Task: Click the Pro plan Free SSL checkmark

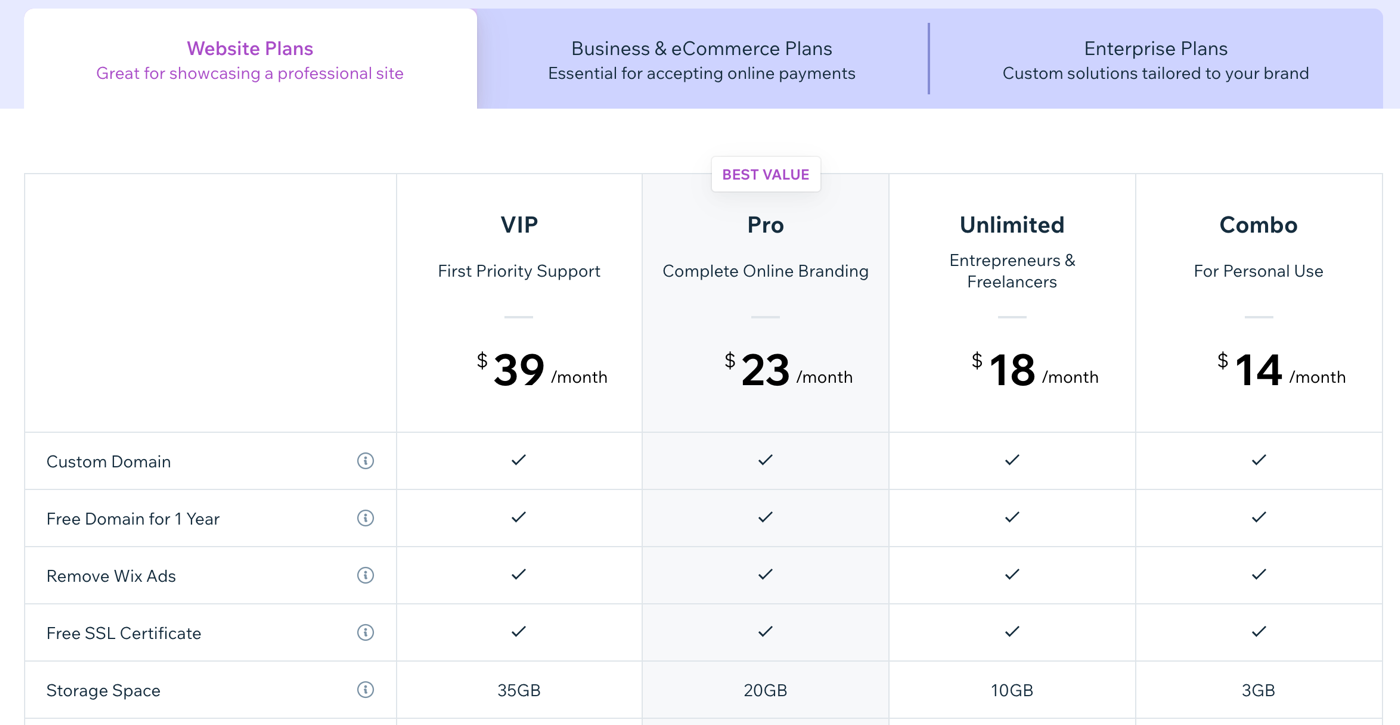Action: (765, 632)
